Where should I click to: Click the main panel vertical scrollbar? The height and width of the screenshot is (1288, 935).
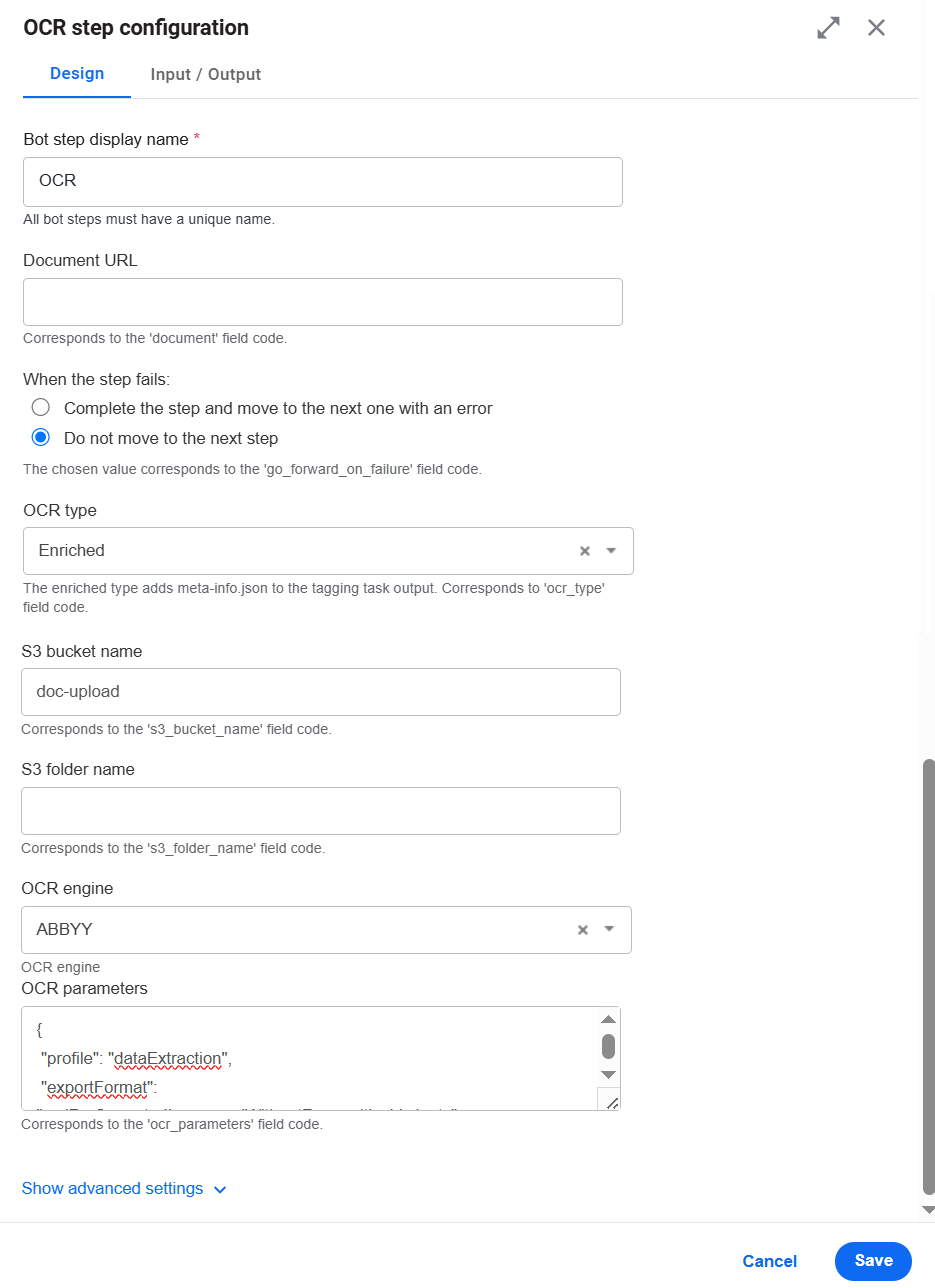(x=928, y=977)
